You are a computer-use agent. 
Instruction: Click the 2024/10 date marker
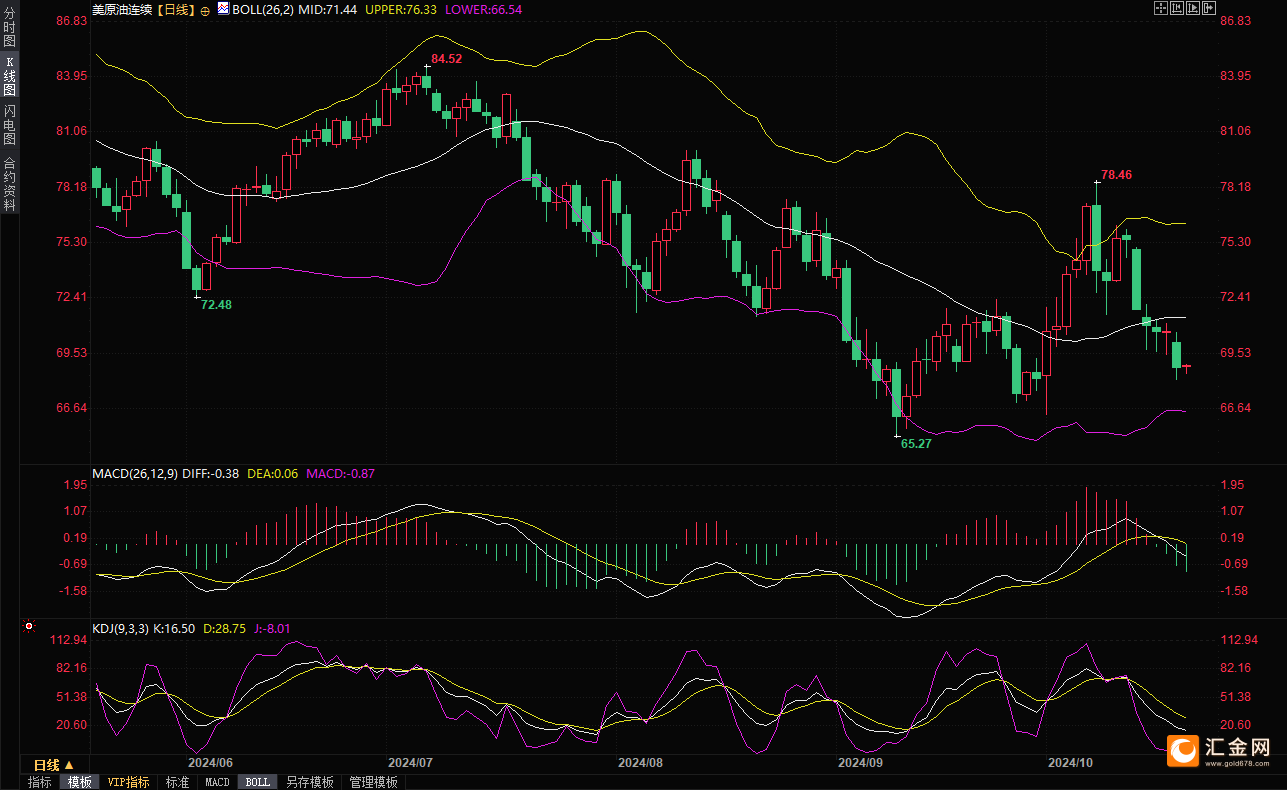click(1070, 763)
